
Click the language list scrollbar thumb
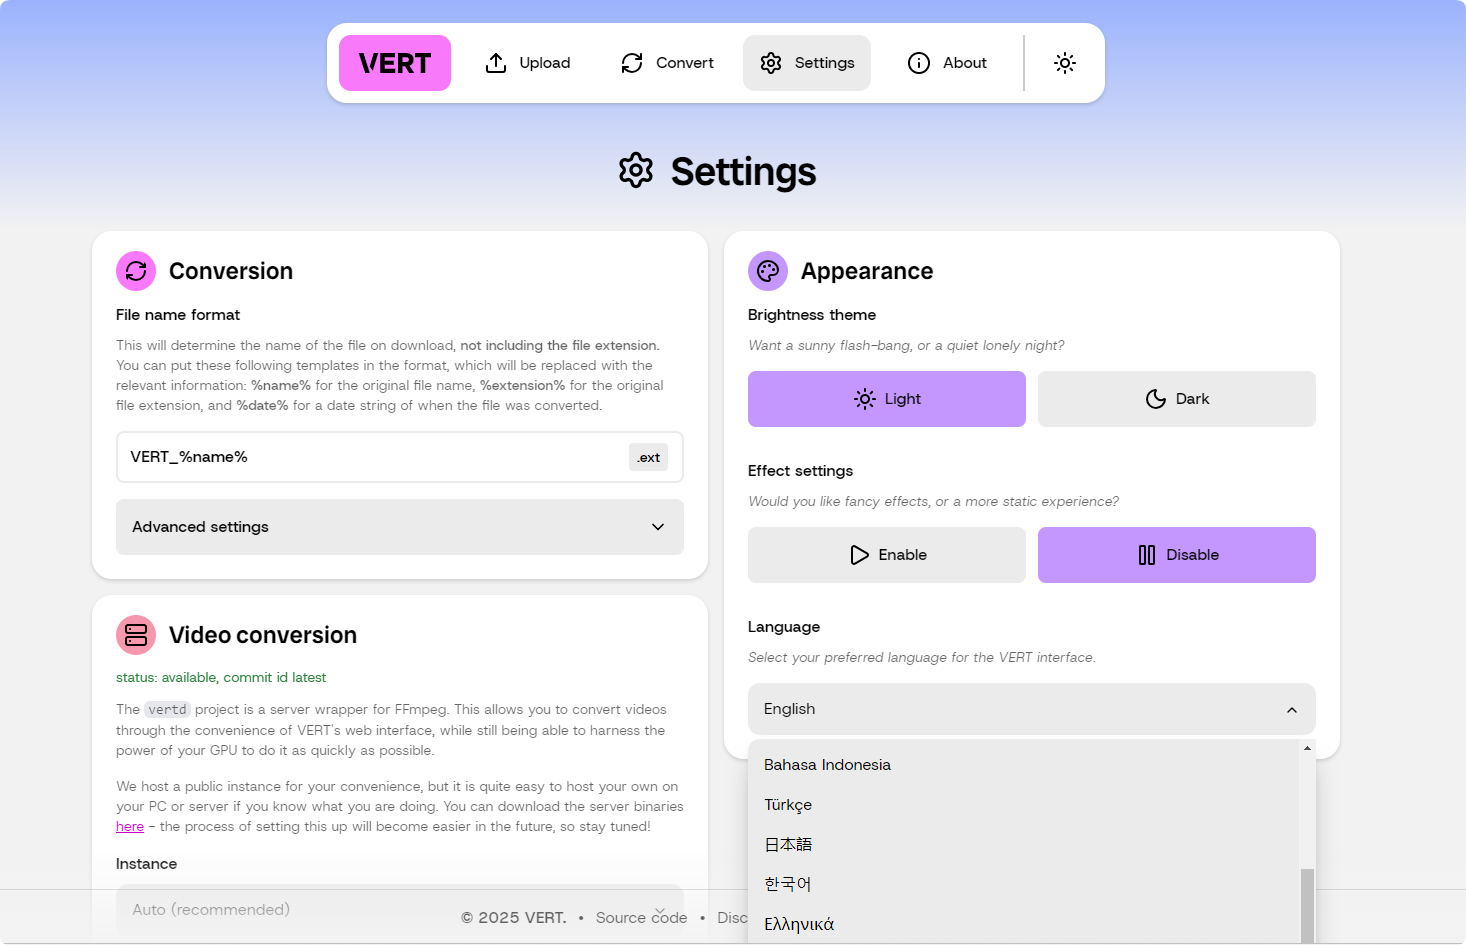(1307, 905)
